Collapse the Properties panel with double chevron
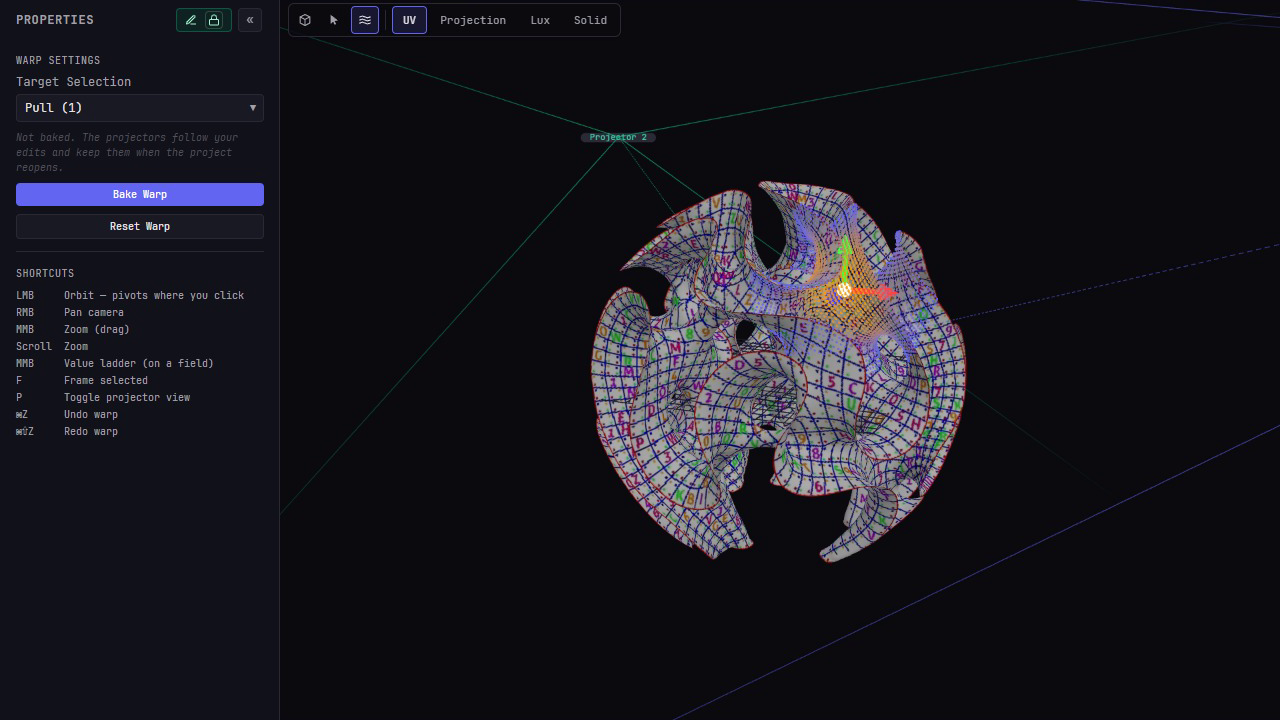1280x720 pixels. 250,20
